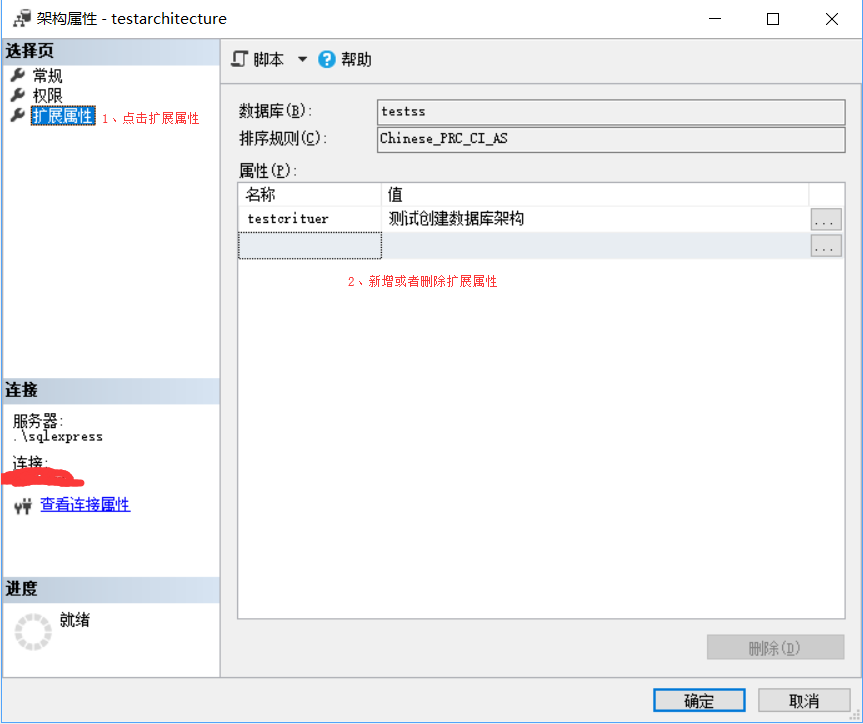Click the empty property name cell
The width and height of the screenshot is (863, 724).
click(x=310, y=246)
